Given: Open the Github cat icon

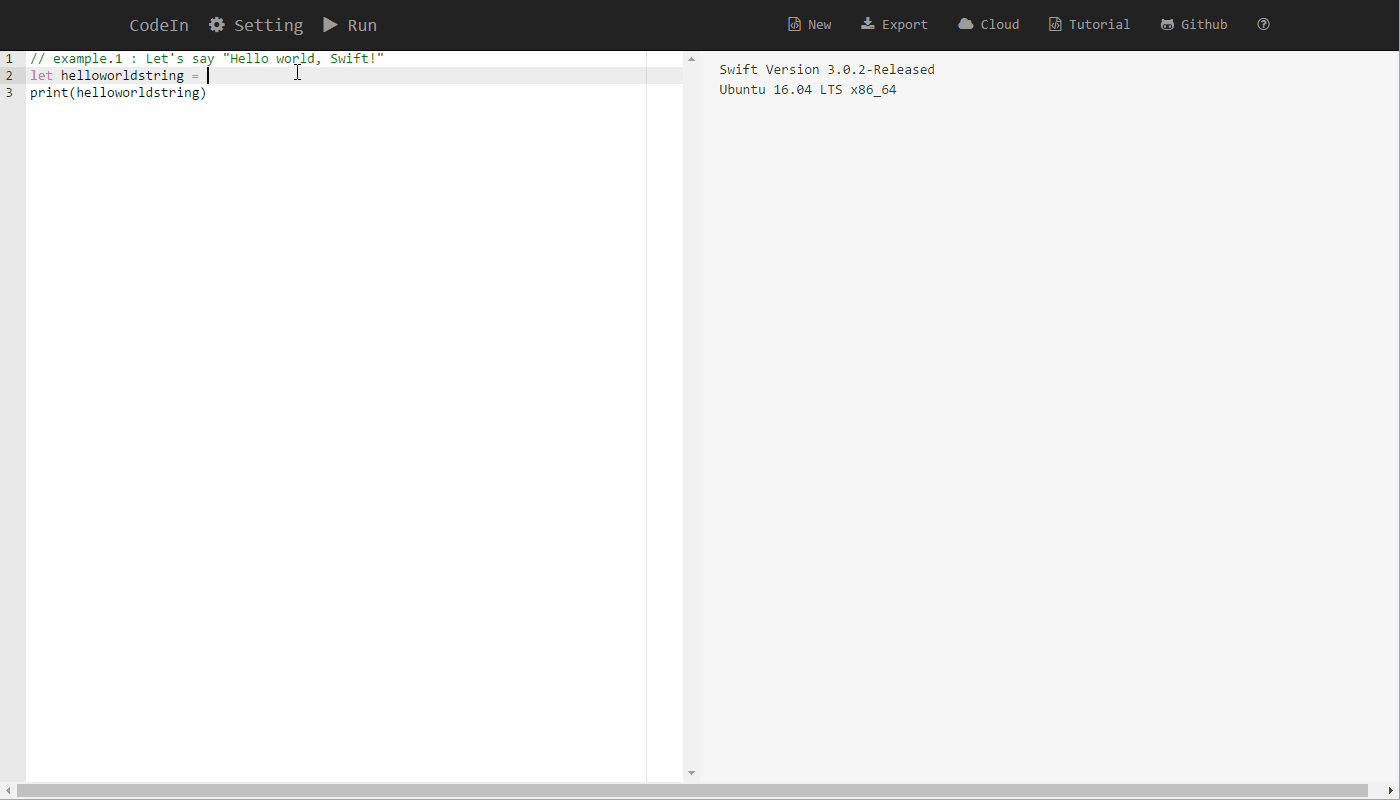Looking at the screenshot, I should [x=1167, y=24].
